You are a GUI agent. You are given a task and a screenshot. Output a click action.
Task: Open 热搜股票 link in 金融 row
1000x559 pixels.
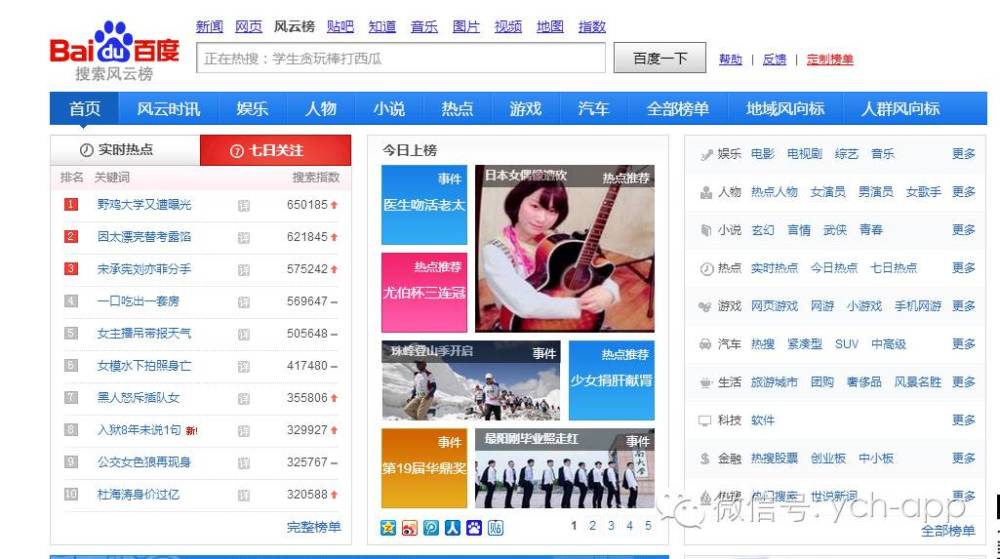pyautogui.click(x=774, y=458)
